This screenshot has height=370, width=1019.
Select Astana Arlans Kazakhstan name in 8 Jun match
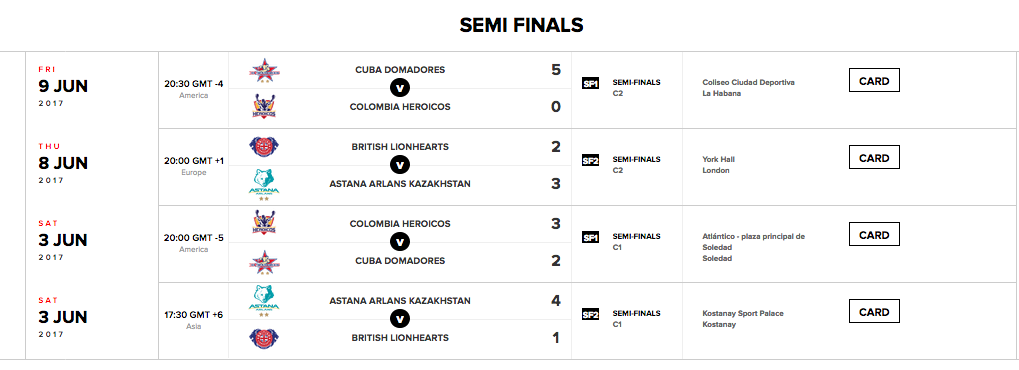(400, 184)
